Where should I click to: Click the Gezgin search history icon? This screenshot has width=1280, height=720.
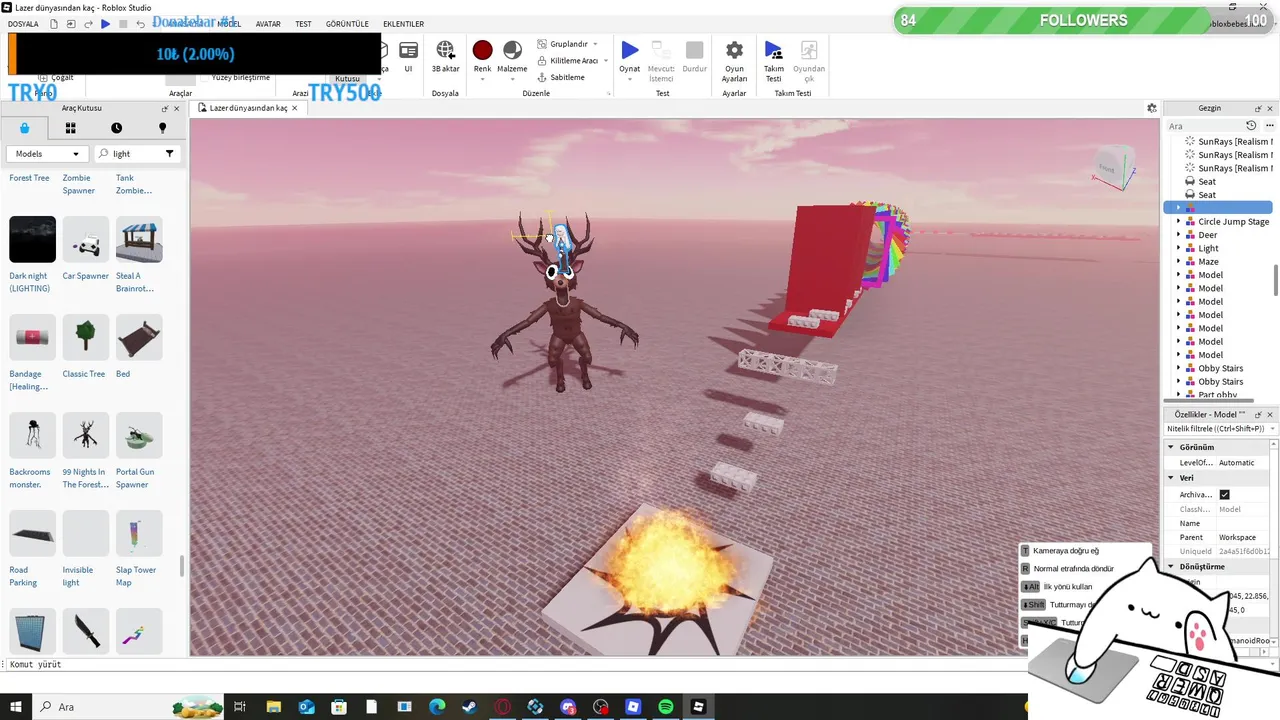pyautogui.click(x=1251, y=126)
